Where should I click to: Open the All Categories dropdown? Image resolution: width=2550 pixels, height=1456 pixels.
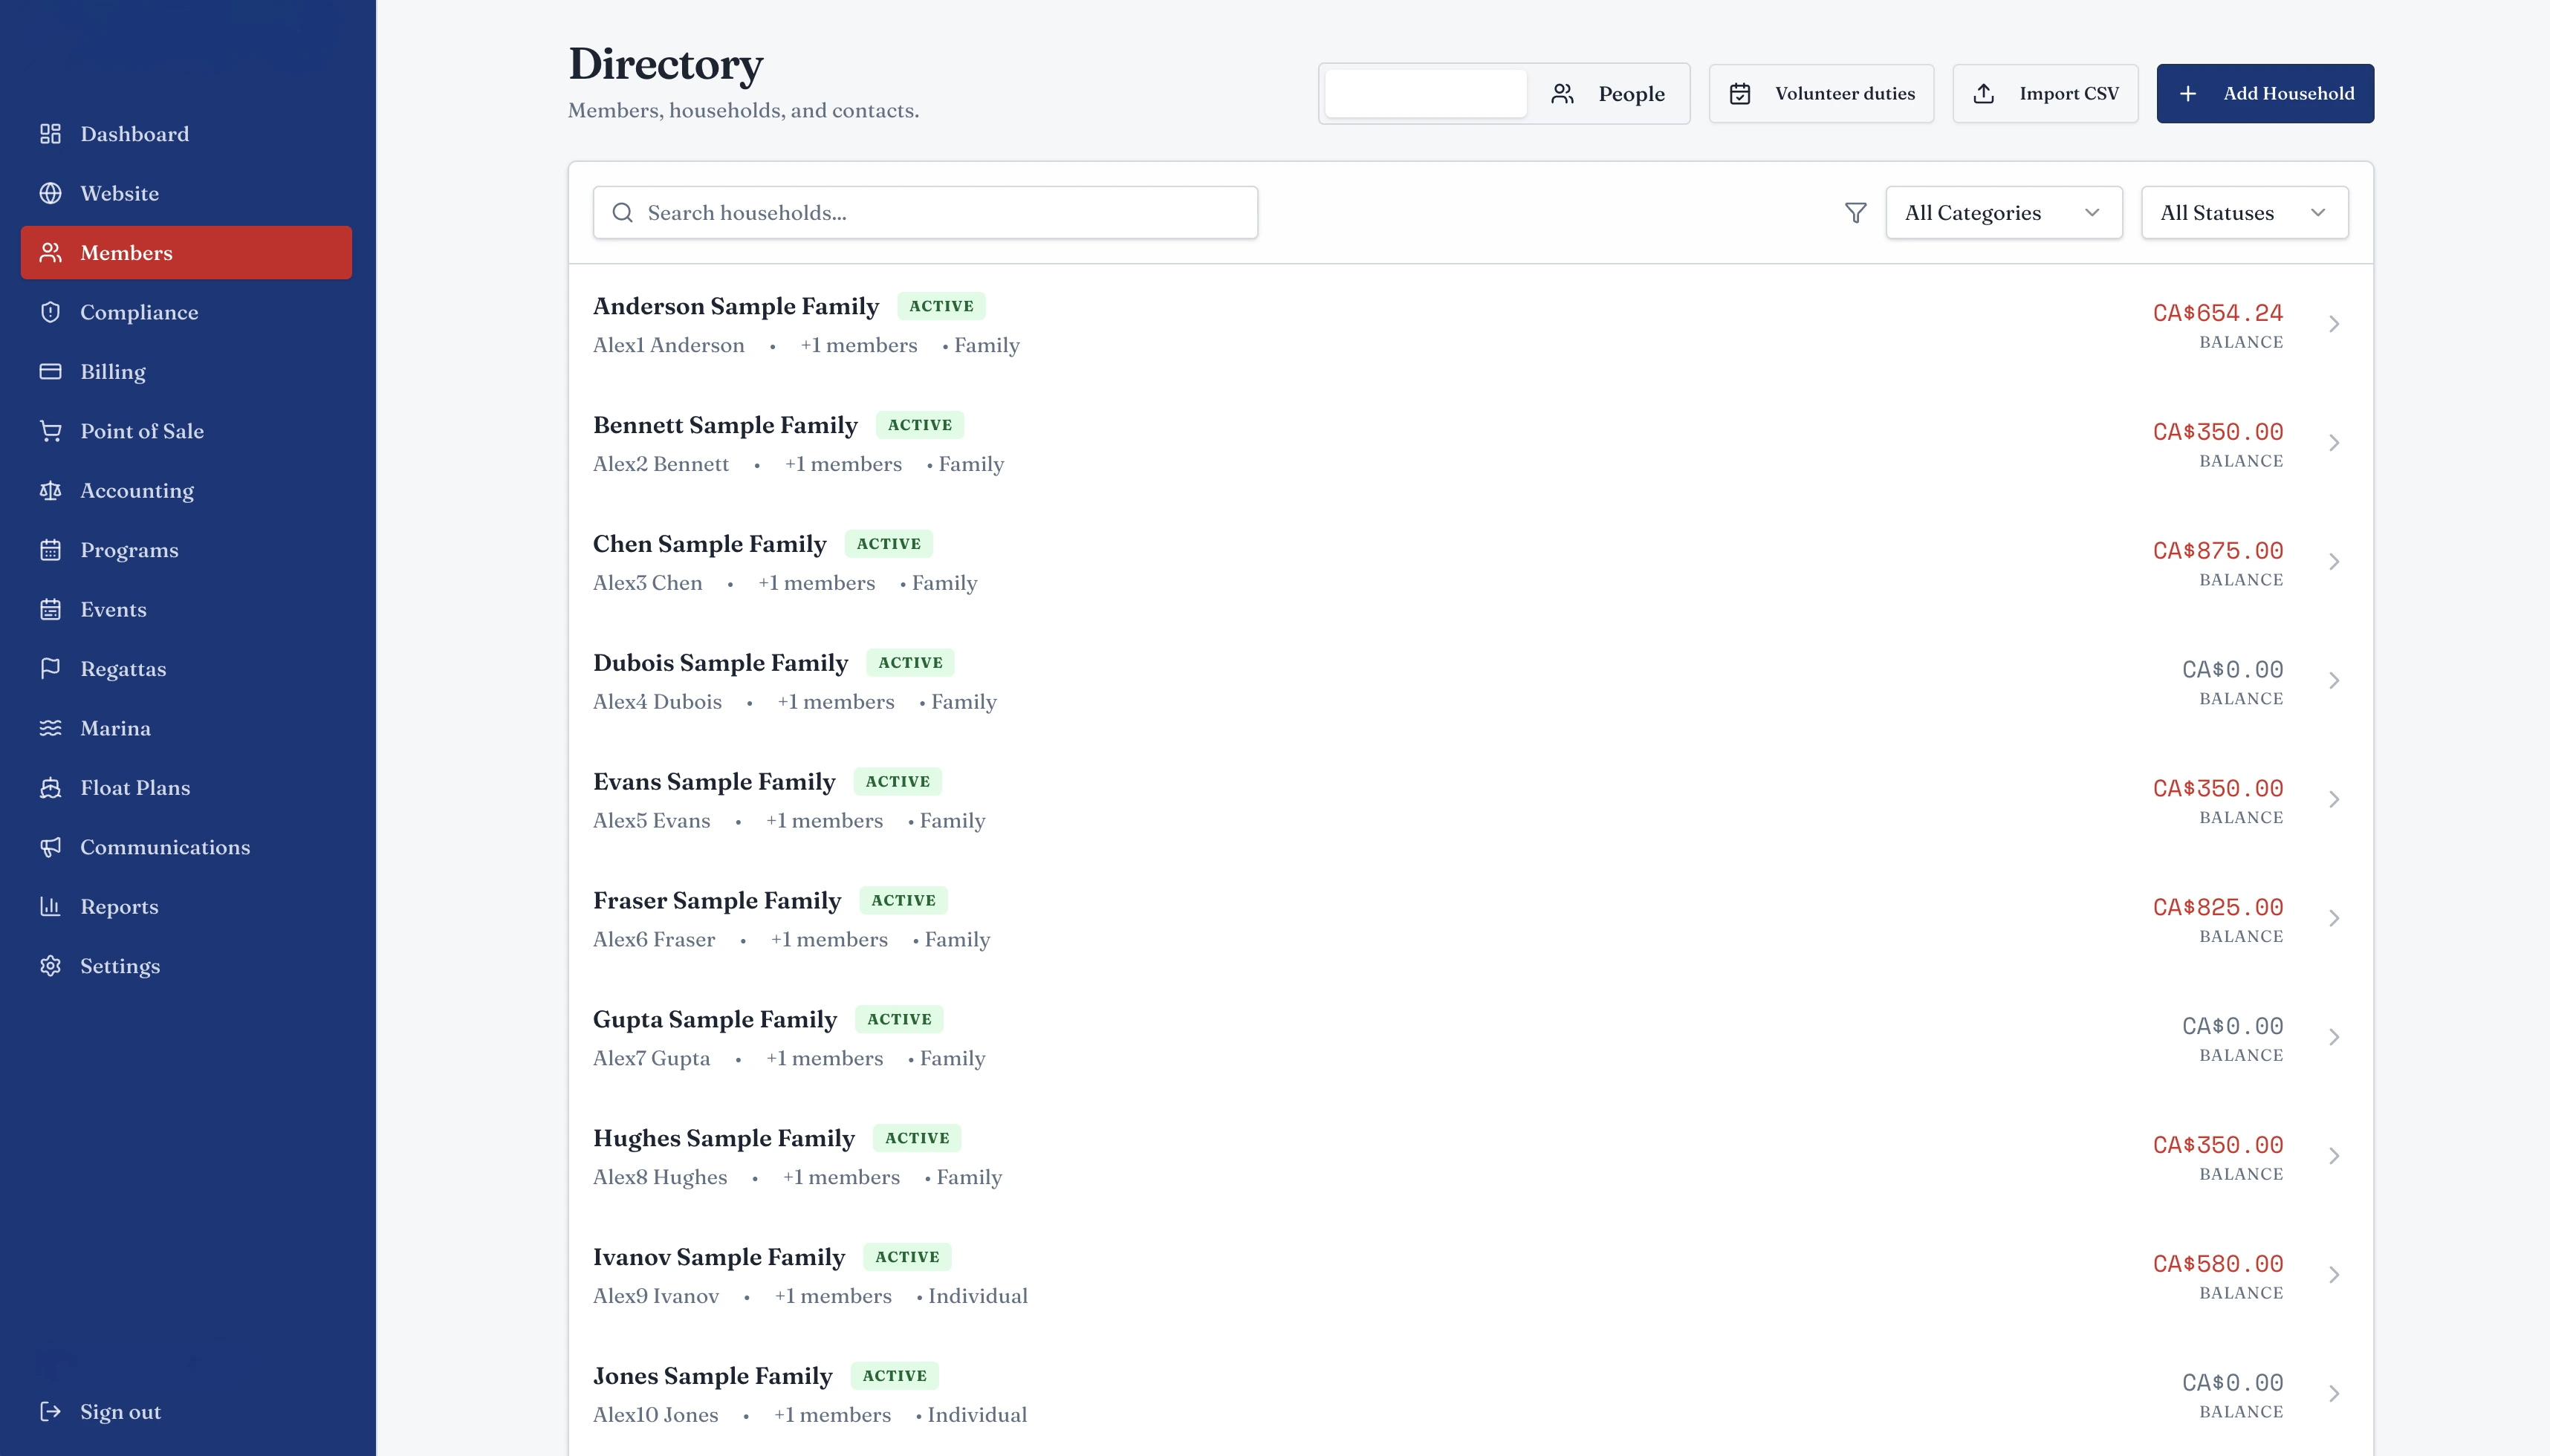[x=2004, y=212]
